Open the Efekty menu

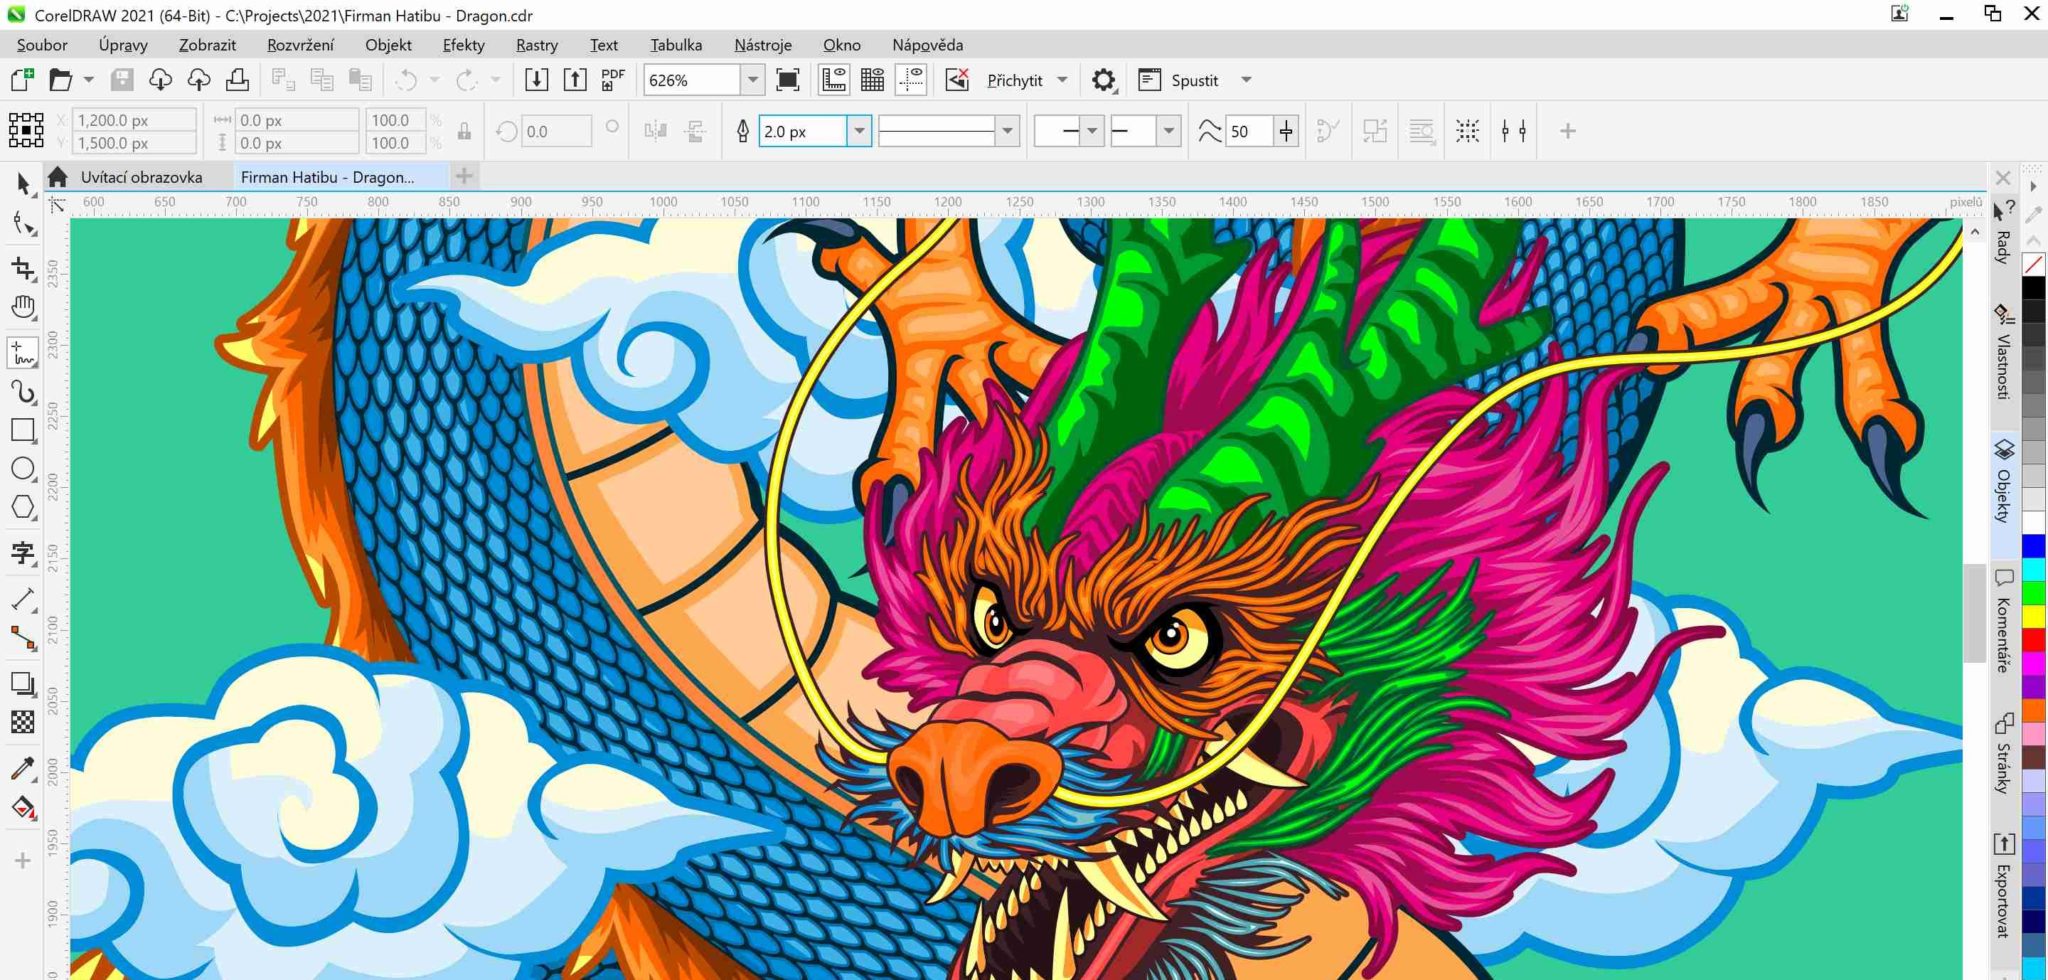point(463,45)
